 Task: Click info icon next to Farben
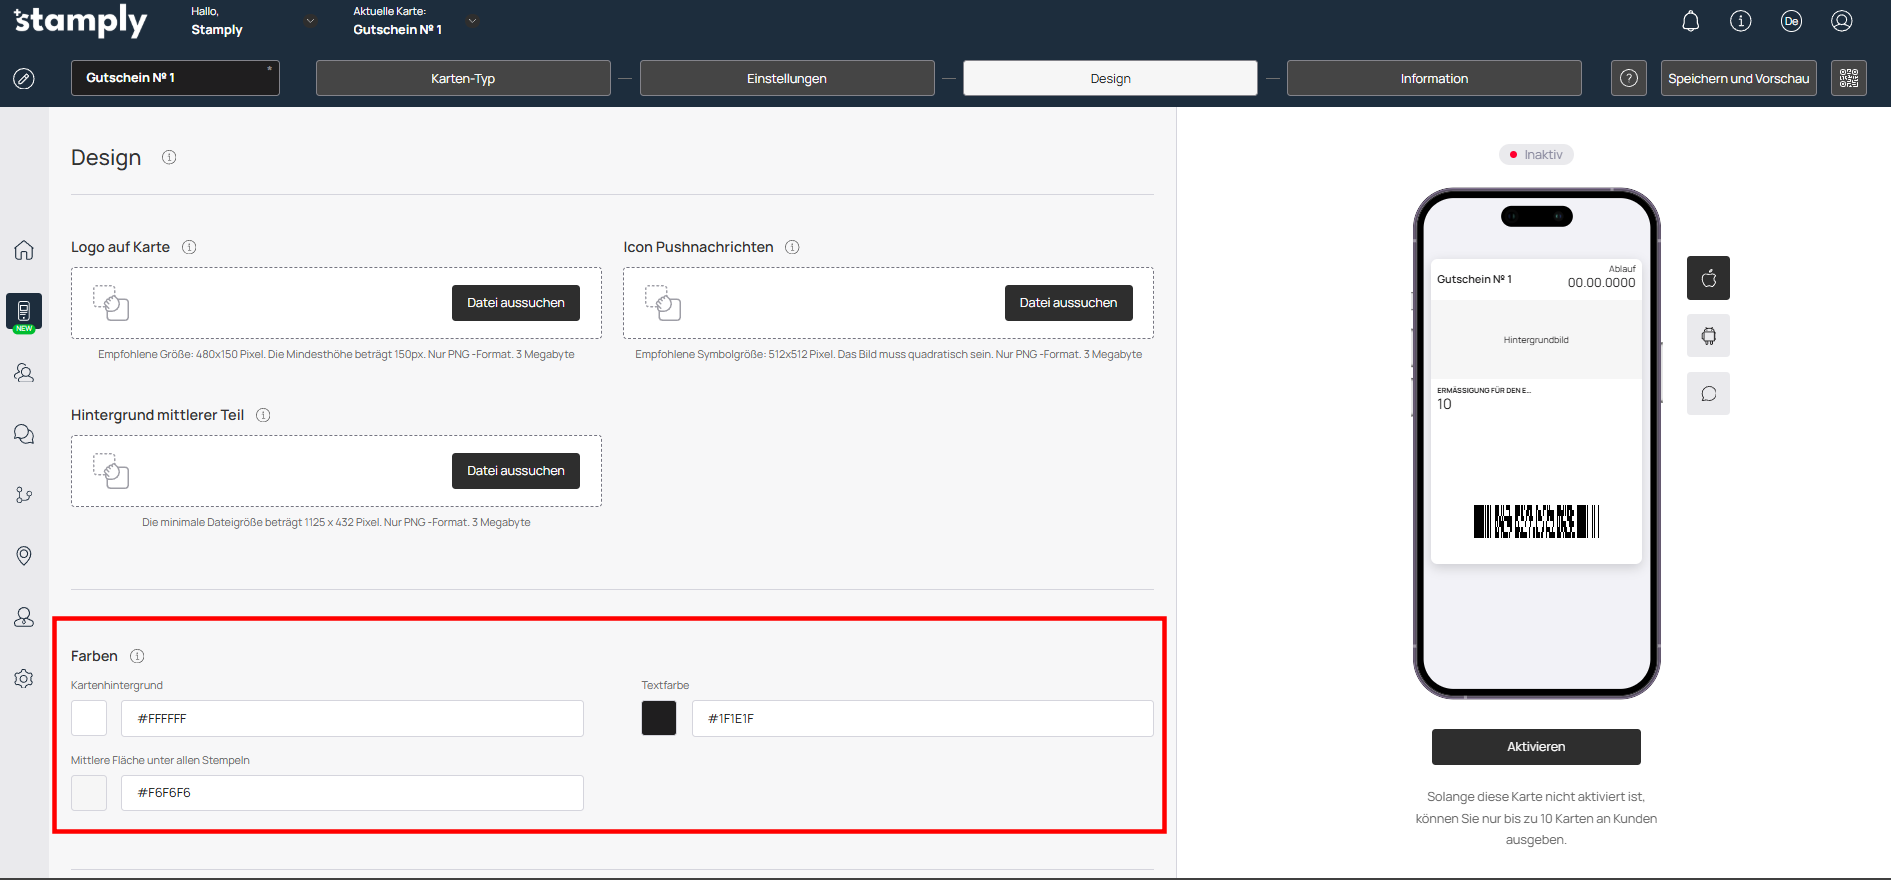[x=138, y=656]
